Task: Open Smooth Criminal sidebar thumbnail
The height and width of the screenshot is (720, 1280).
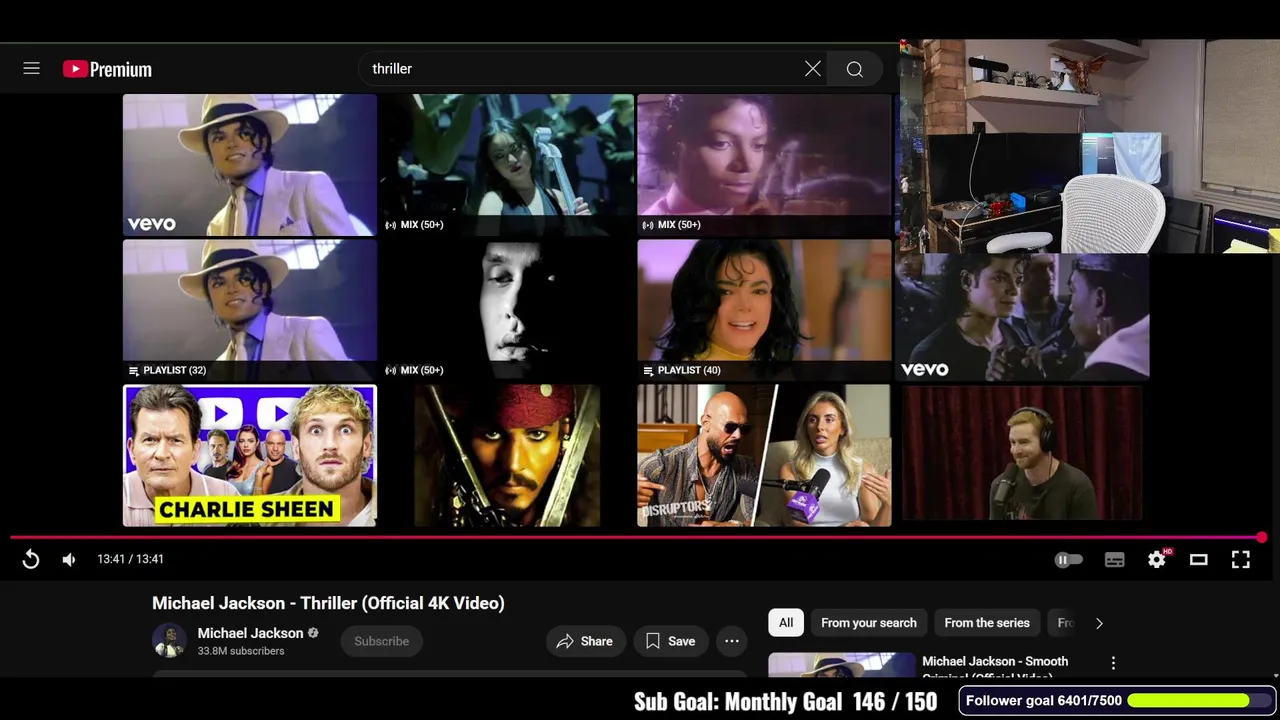Action: pyautogui.click(x=842, y=665)
